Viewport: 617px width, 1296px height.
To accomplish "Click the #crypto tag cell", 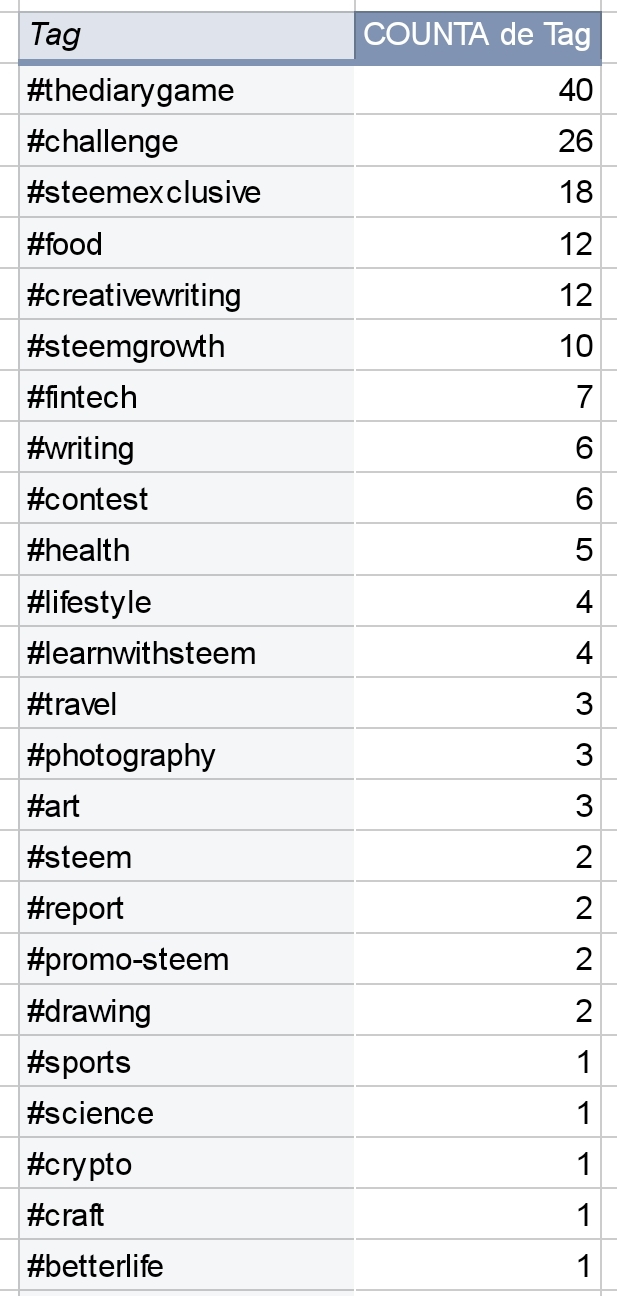I will (186, 1165).
